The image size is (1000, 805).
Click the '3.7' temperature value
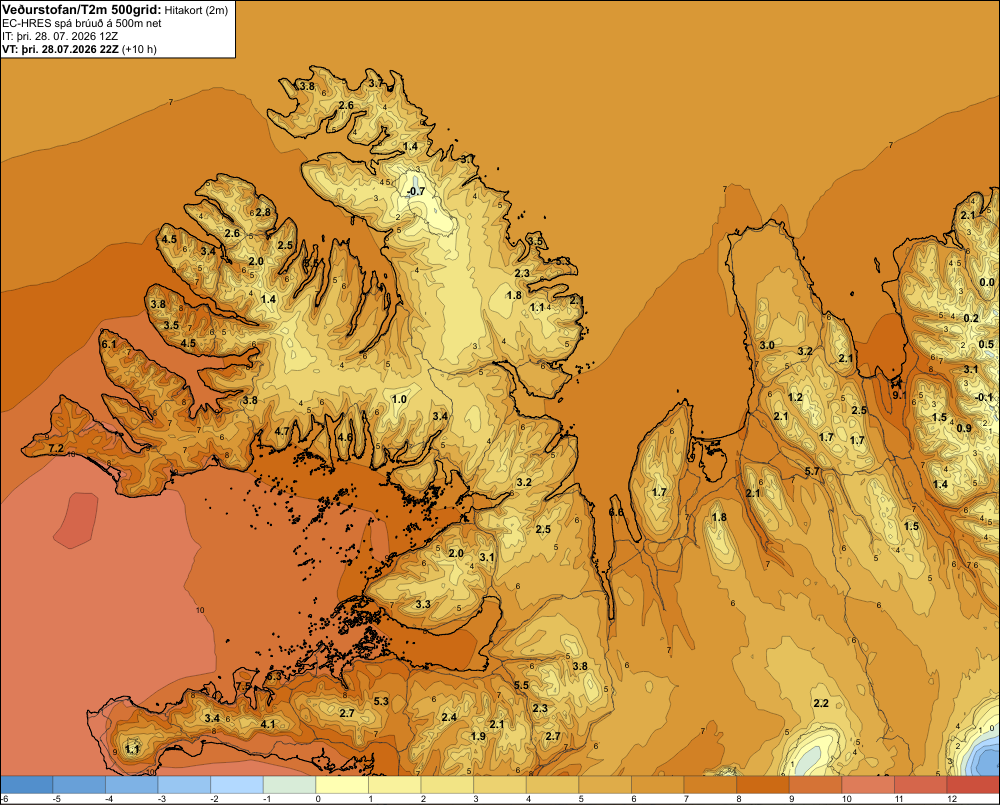376,83
